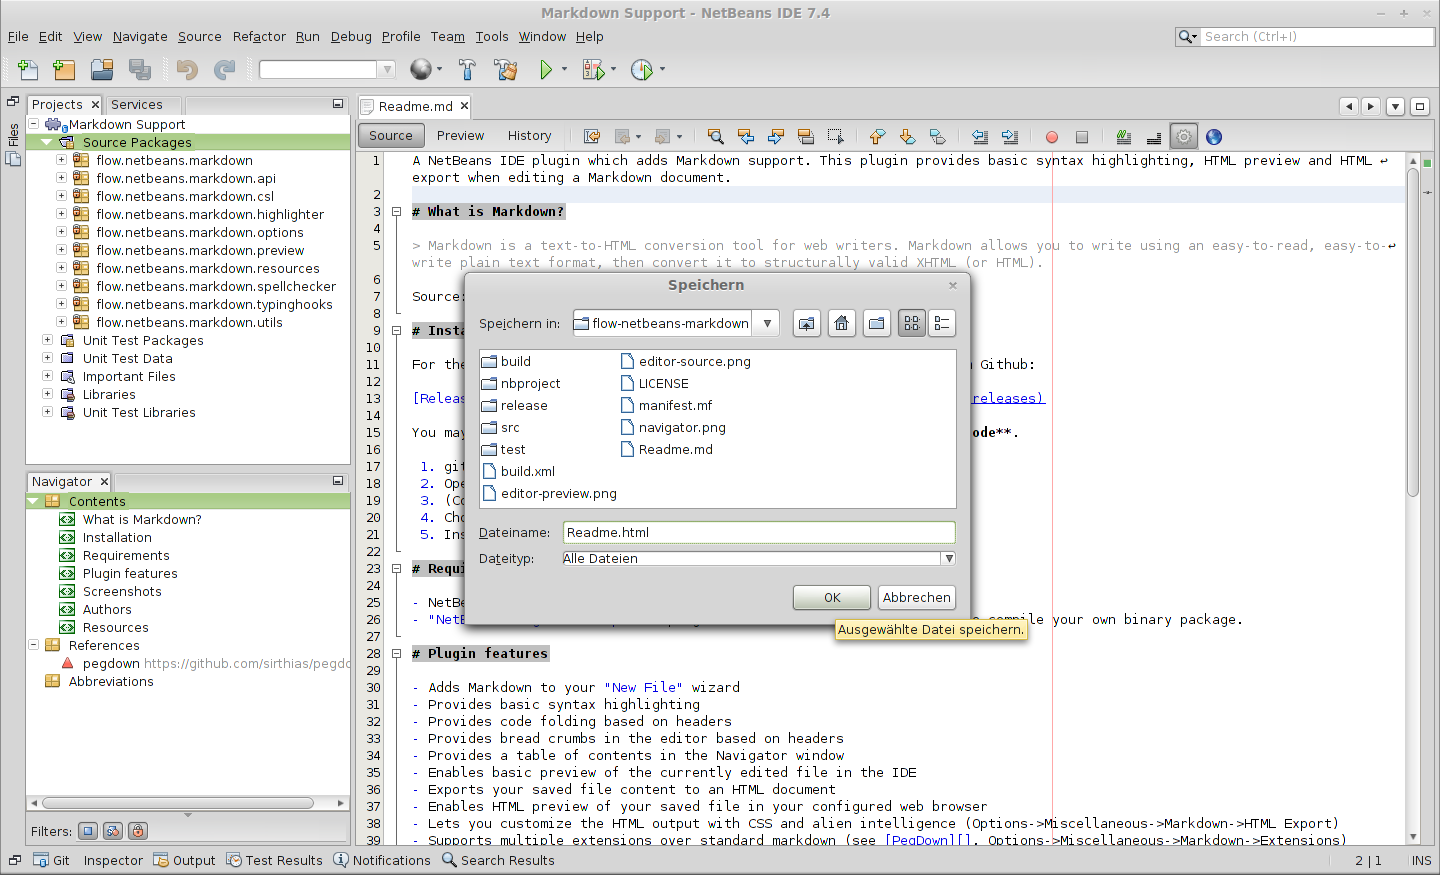This screenshot has height=875, width=1440.
Task: Click Find Next Occurrence arrow icon
Action: coord(775,137)
